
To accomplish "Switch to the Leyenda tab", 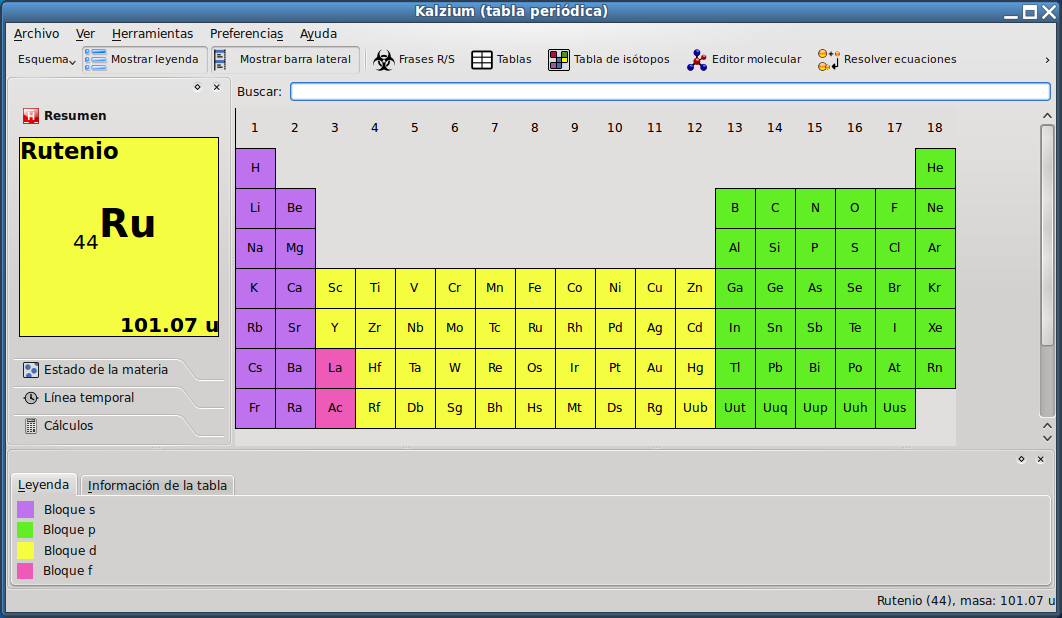I will tap(43, 485).
